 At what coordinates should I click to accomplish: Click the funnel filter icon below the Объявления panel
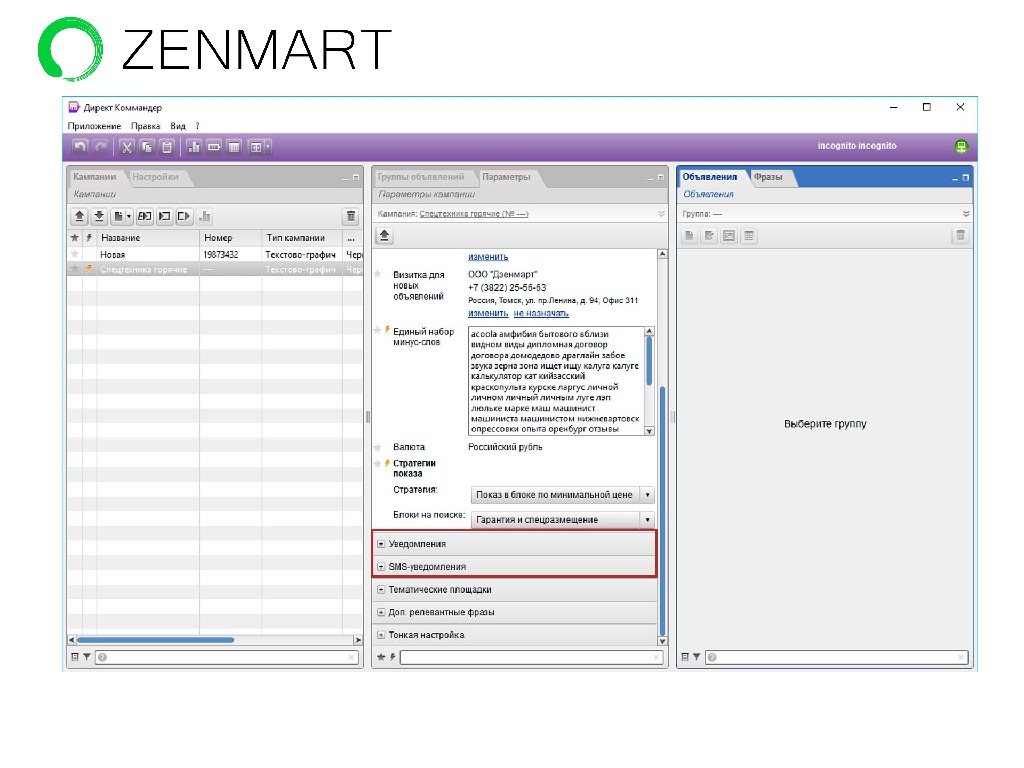(x=696, y=657)
